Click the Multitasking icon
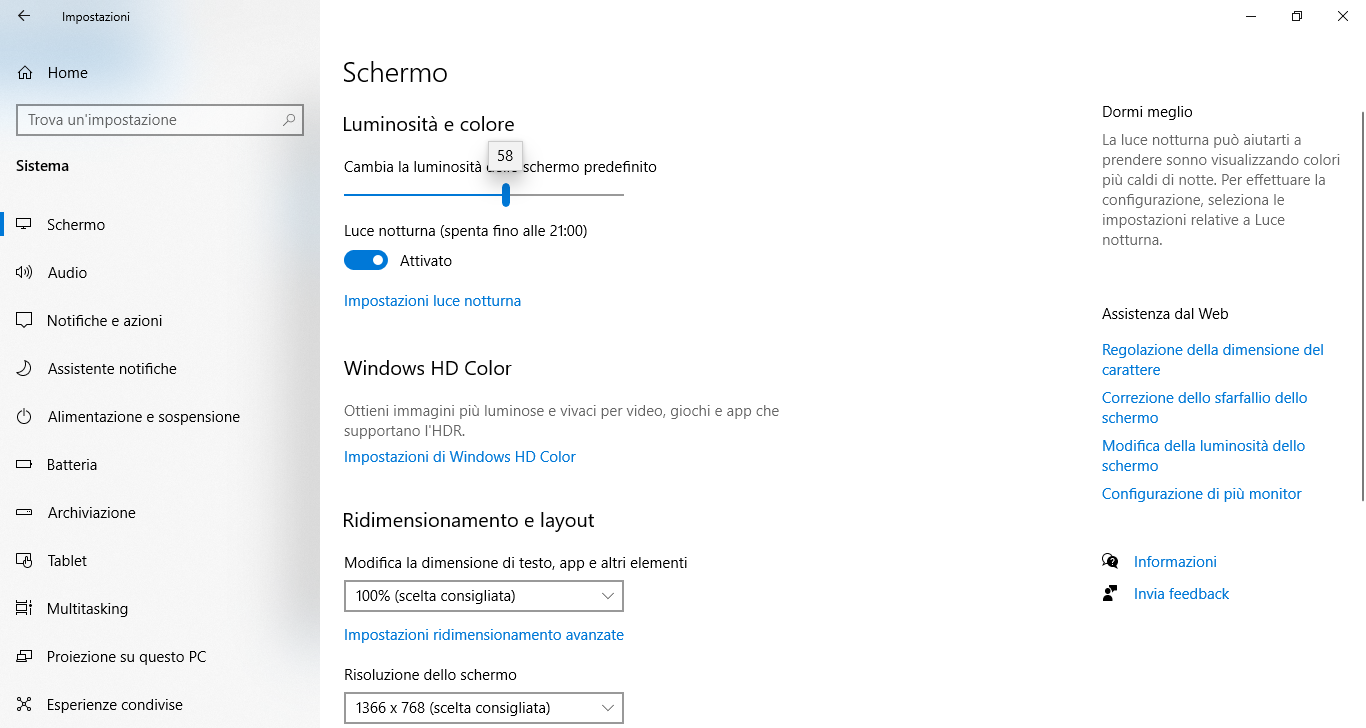 click(25, 608)
